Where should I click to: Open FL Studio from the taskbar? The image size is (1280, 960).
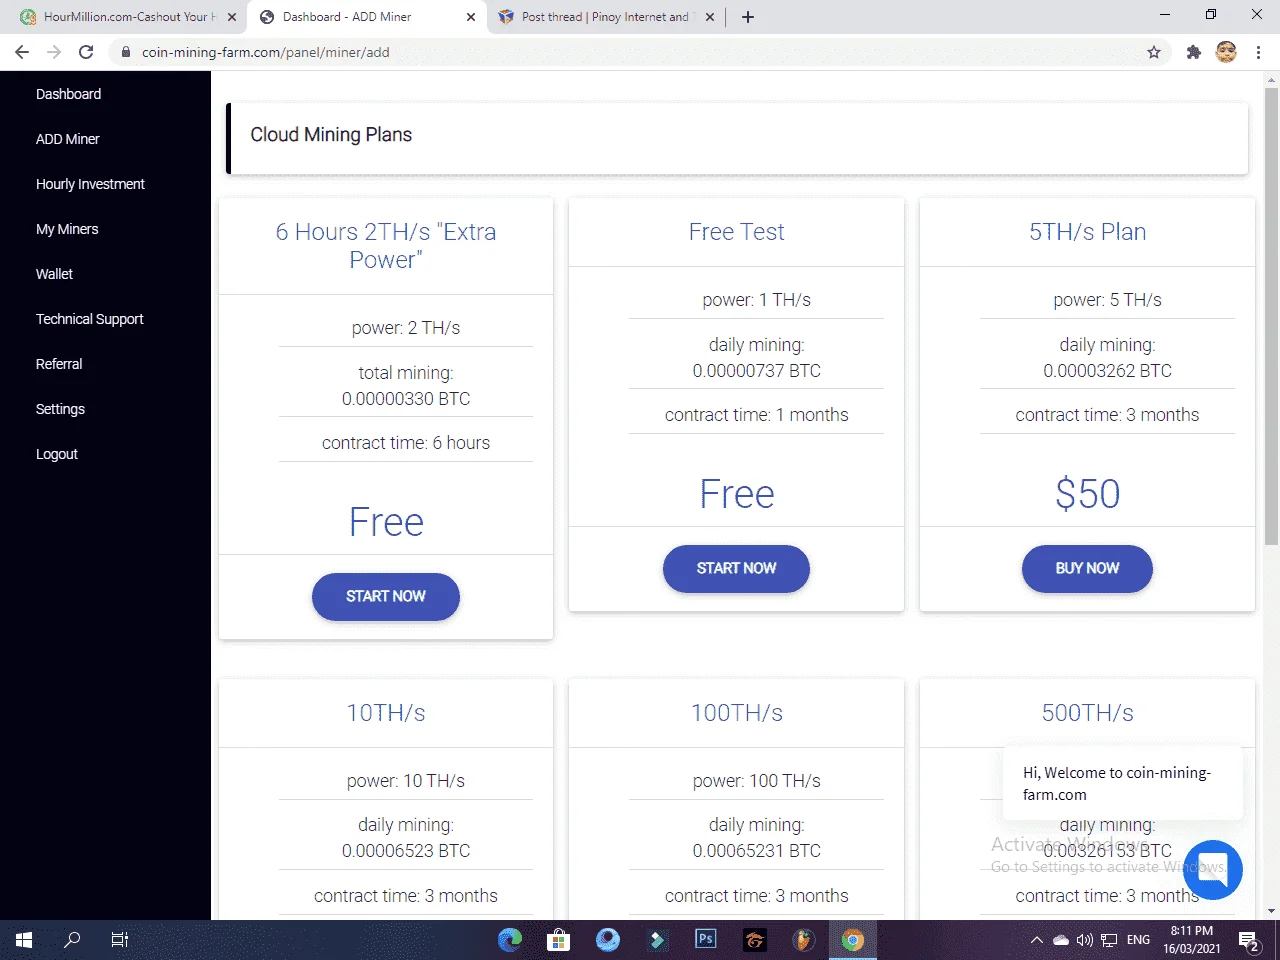pyautogui.click(x=804, y=940)
